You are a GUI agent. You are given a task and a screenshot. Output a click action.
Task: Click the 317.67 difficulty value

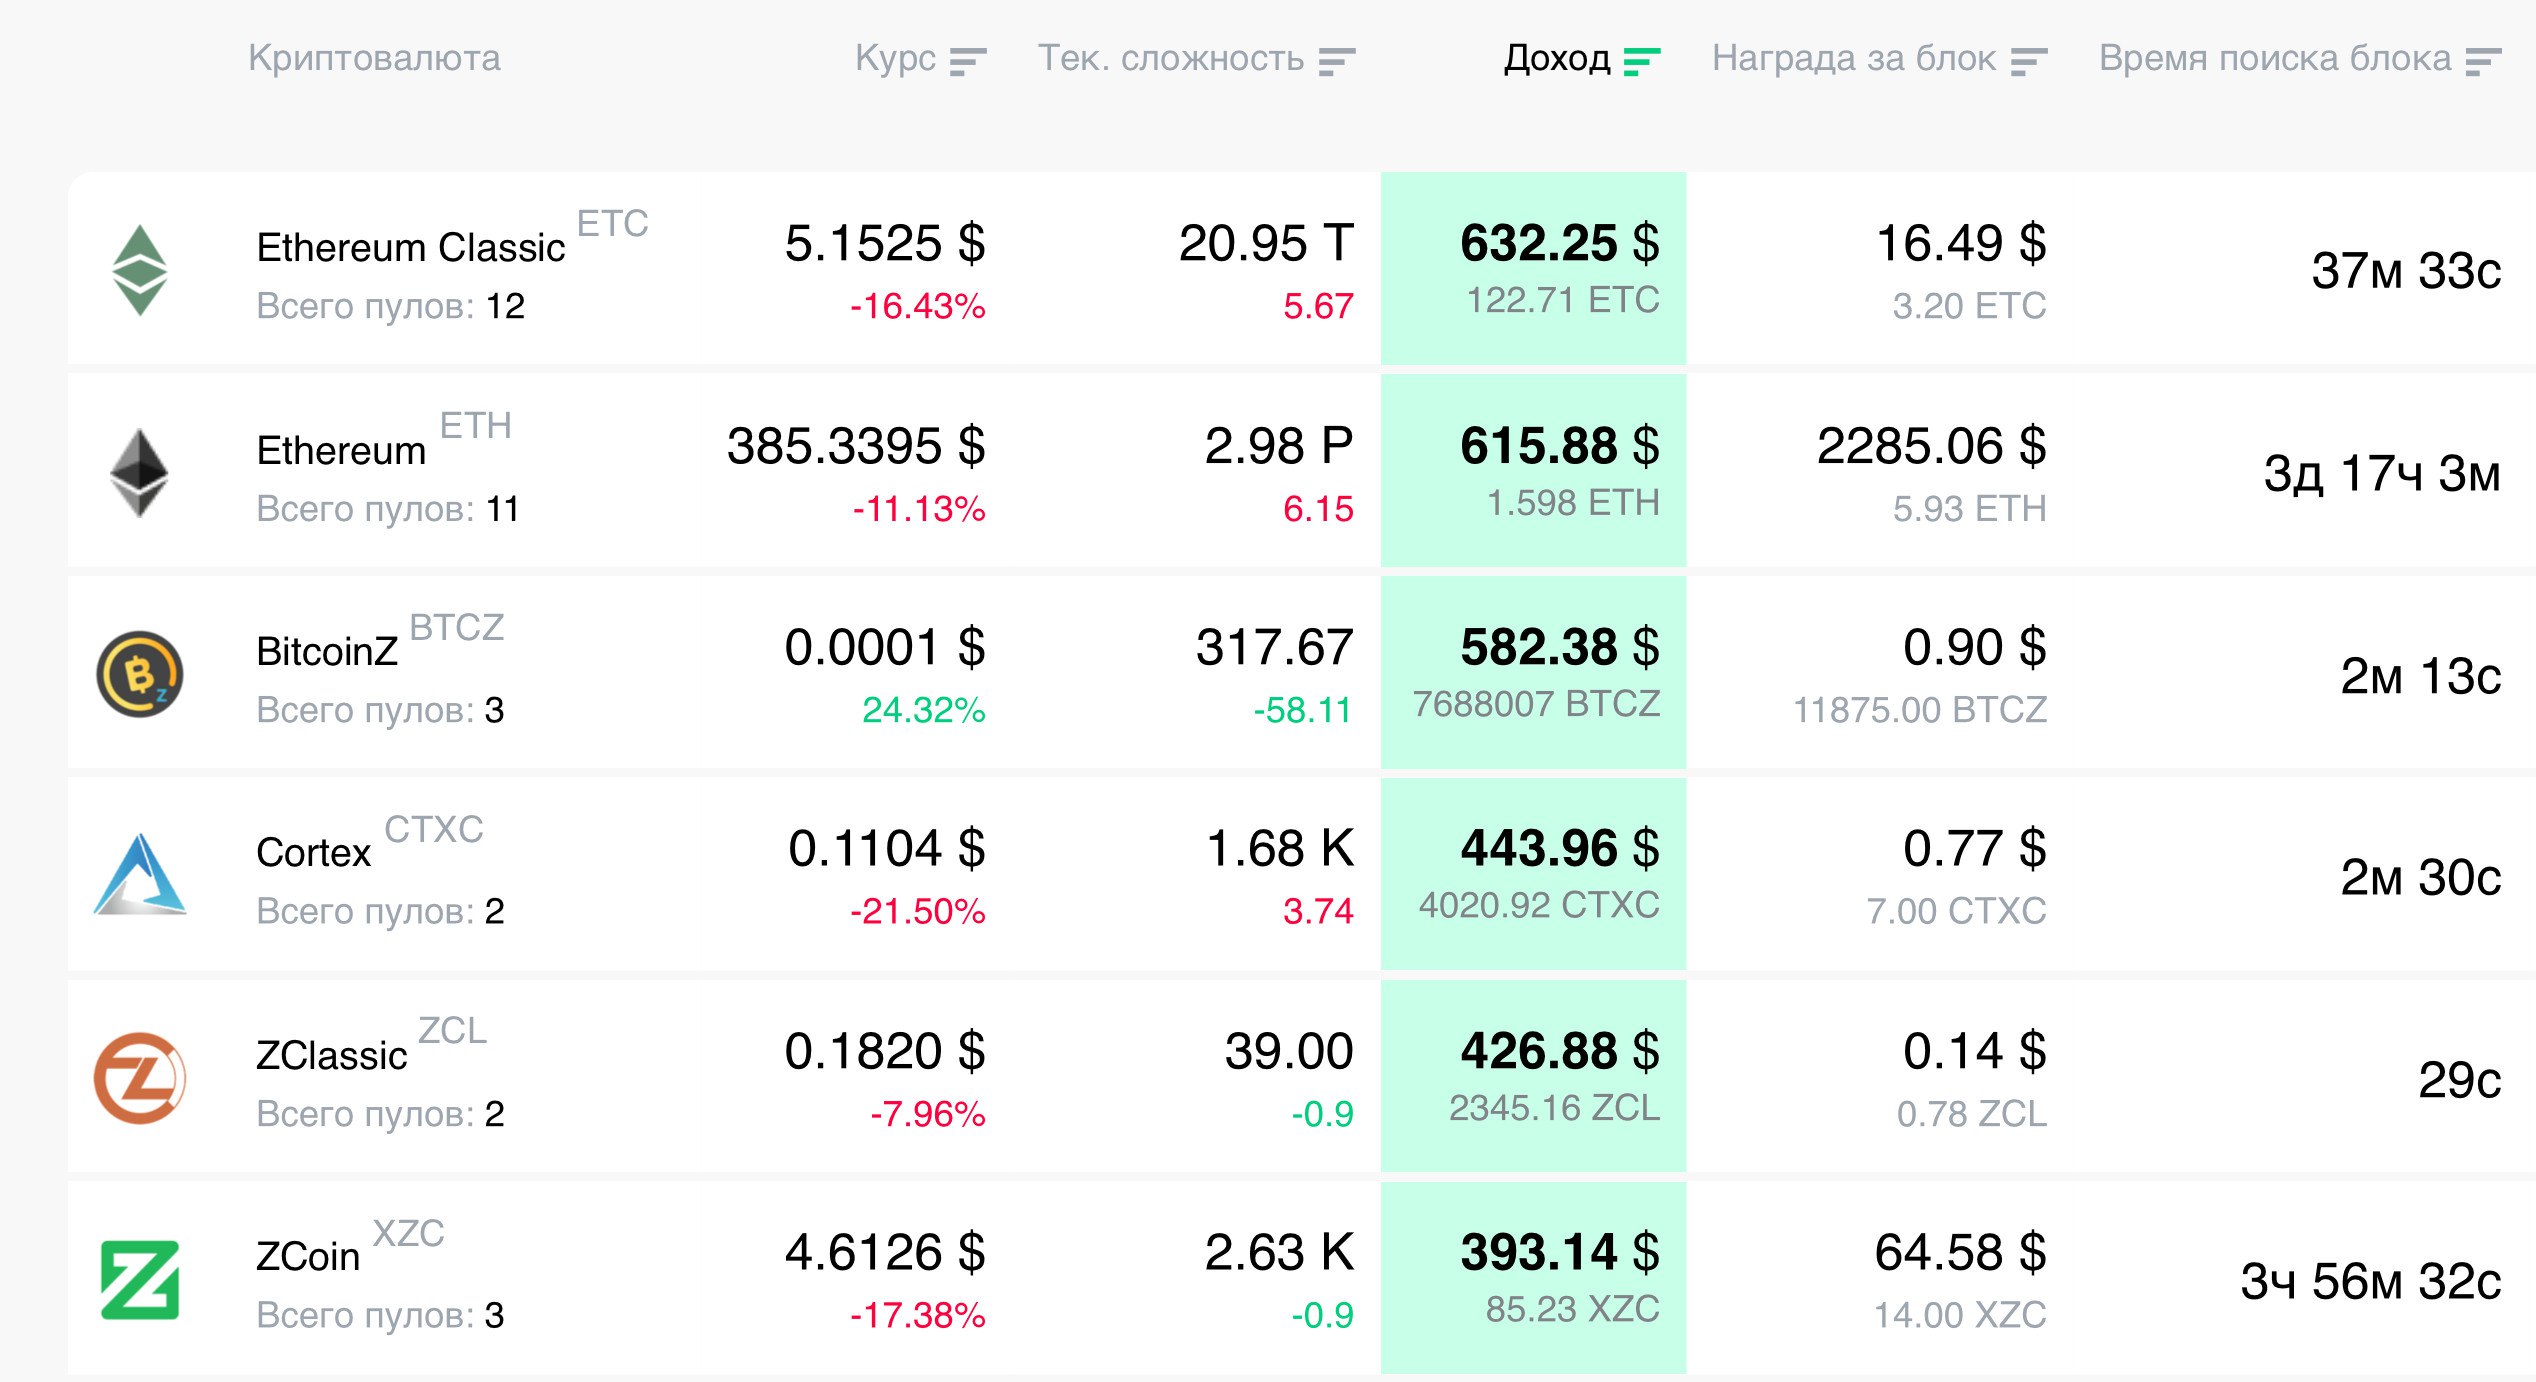tap(1275, 647)
